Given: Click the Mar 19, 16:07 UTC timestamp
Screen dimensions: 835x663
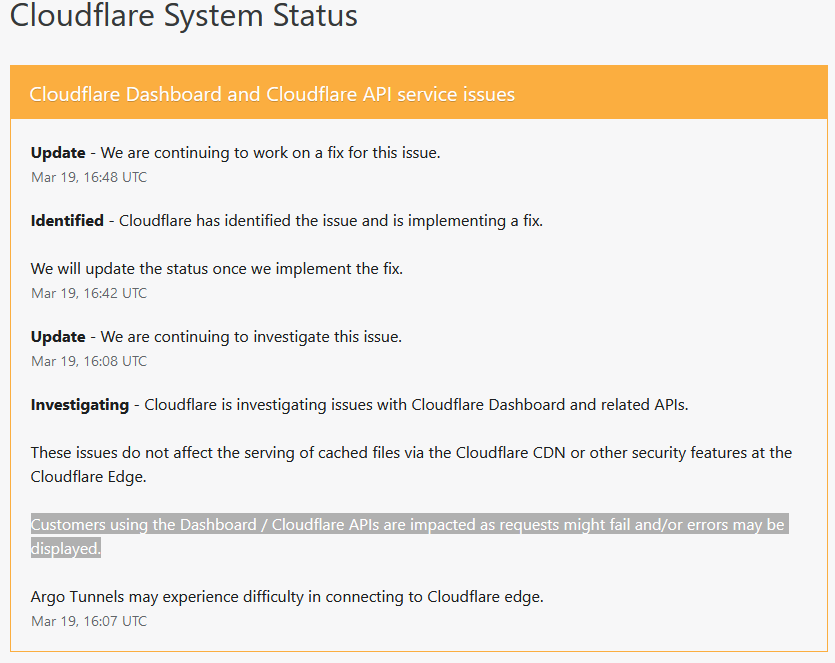Looking at the screenshot, I should pos(89,621).
